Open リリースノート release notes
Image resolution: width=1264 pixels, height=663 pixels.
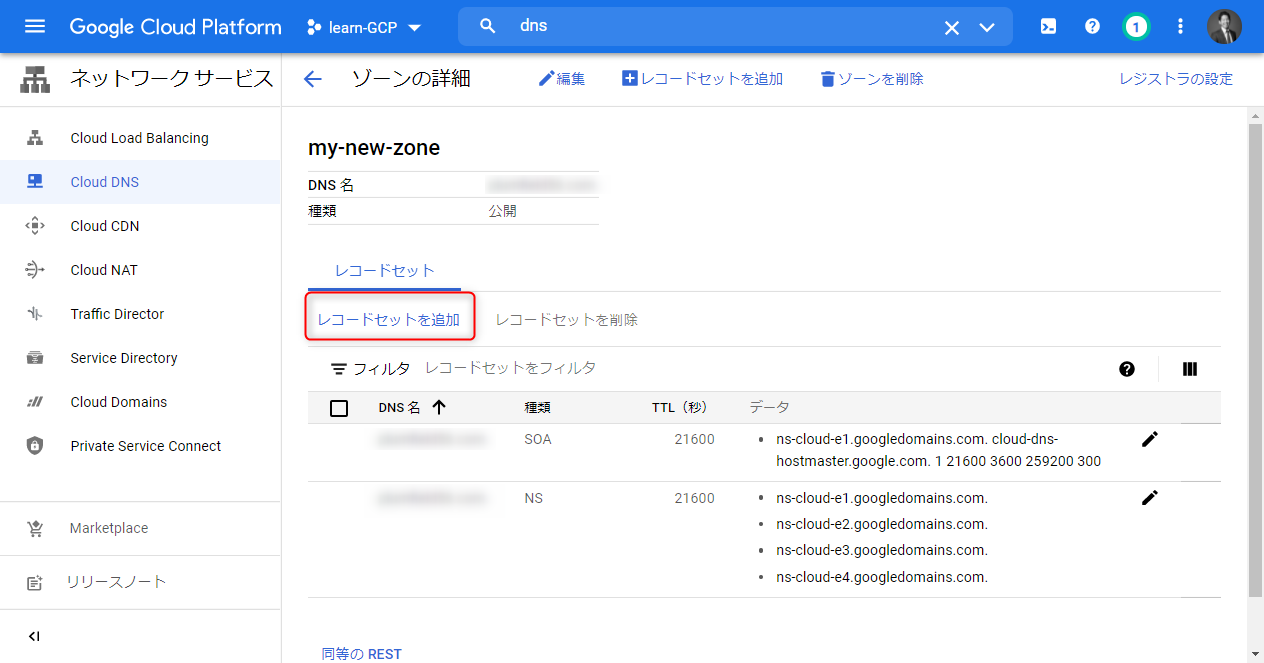tap(140, 582)
